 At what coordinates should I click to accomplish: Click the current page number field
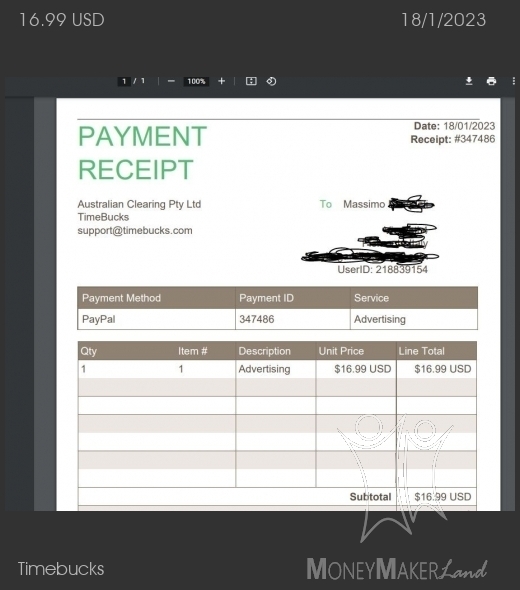pyautogui.click(x=124, y=81)
